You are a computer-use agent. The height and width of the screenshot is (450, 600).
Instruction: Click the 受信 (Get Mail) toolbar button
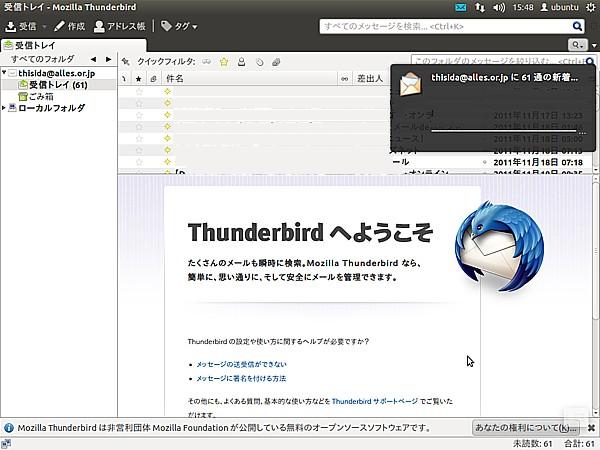21,26
